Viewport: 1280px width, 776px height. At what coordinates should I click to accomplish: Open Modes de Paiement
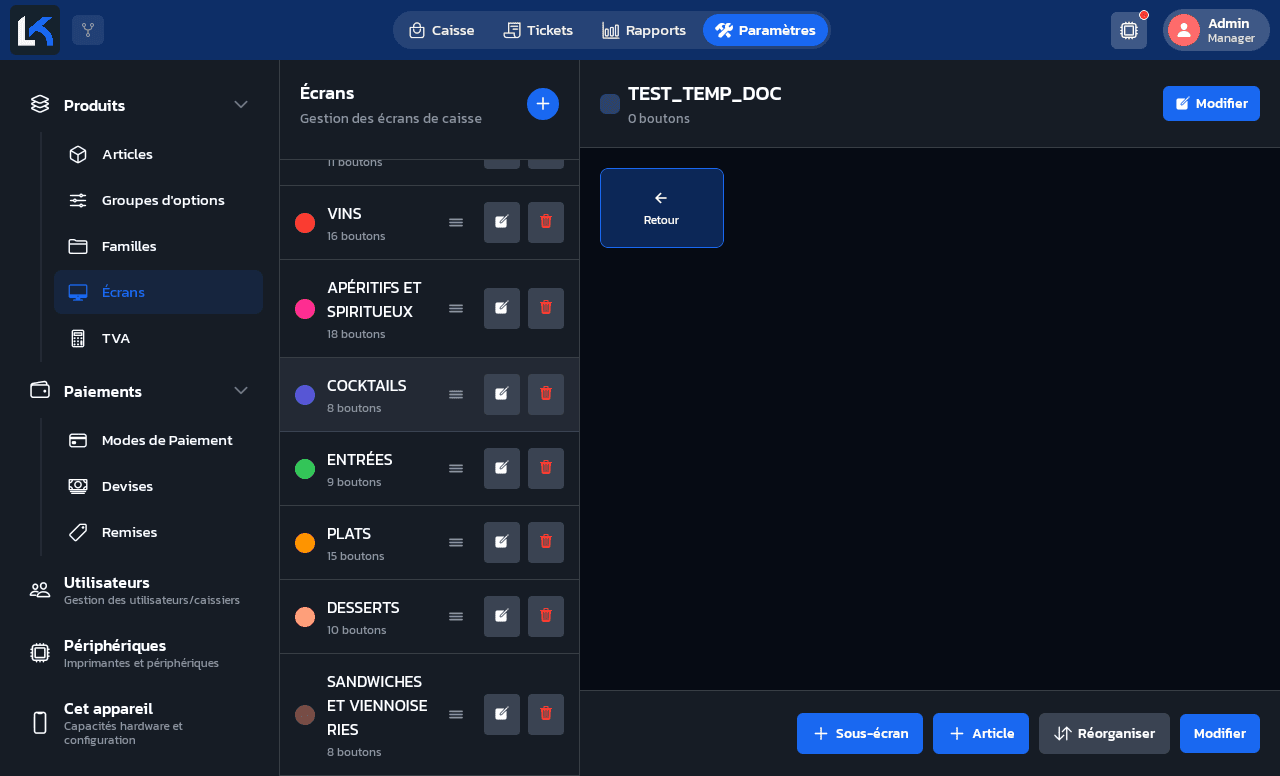158,440
